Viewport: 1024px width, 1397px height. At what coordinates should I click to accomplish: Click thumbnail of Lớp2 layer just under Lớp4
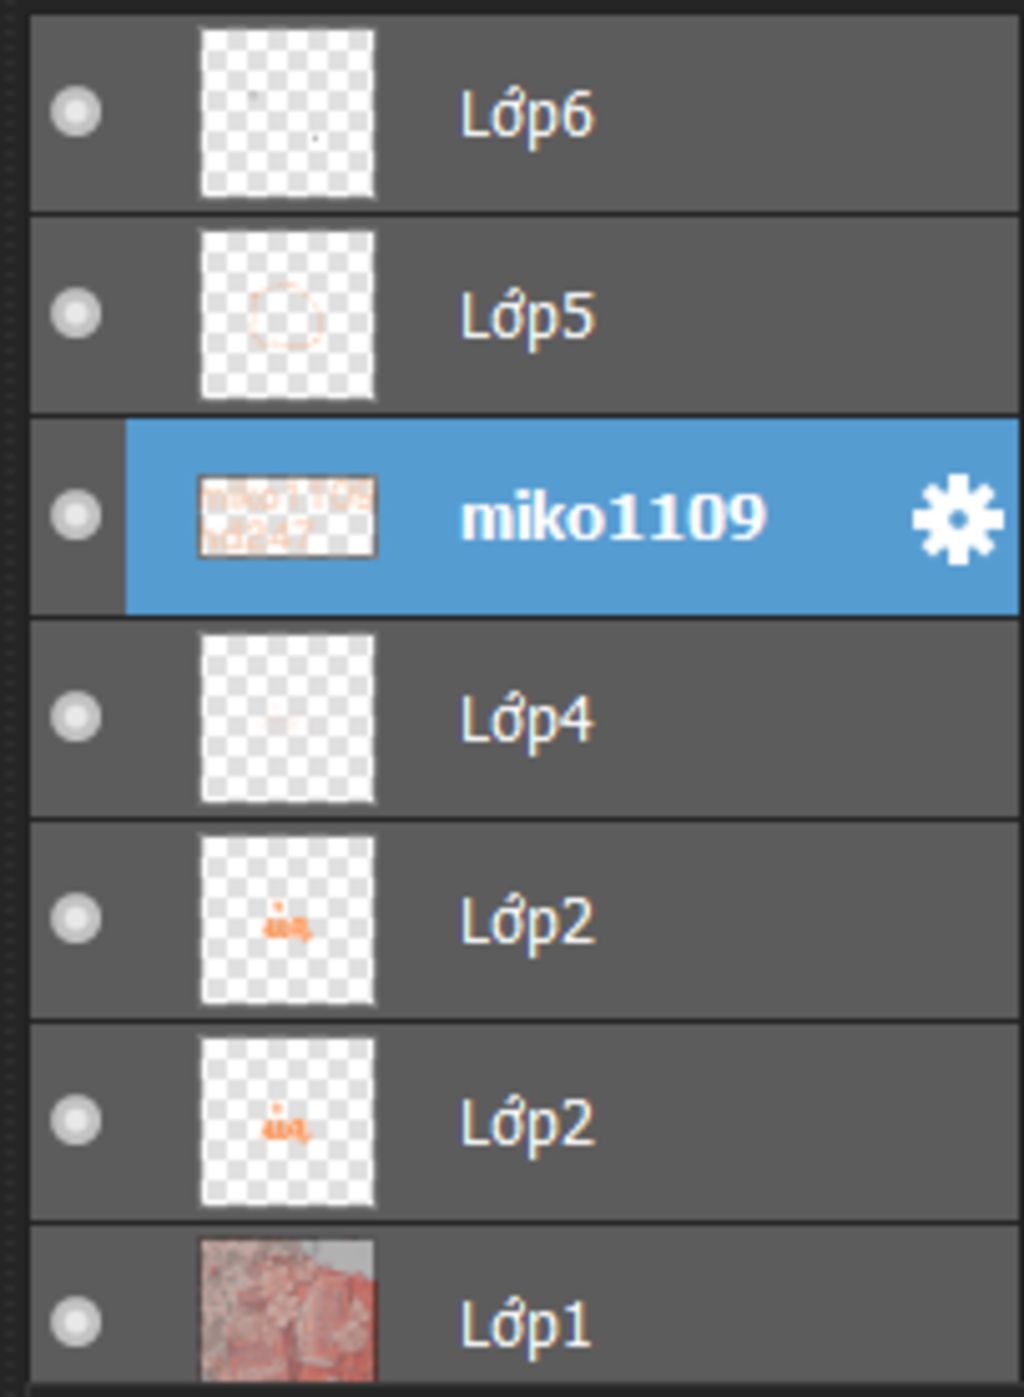[x=287, y=920]
